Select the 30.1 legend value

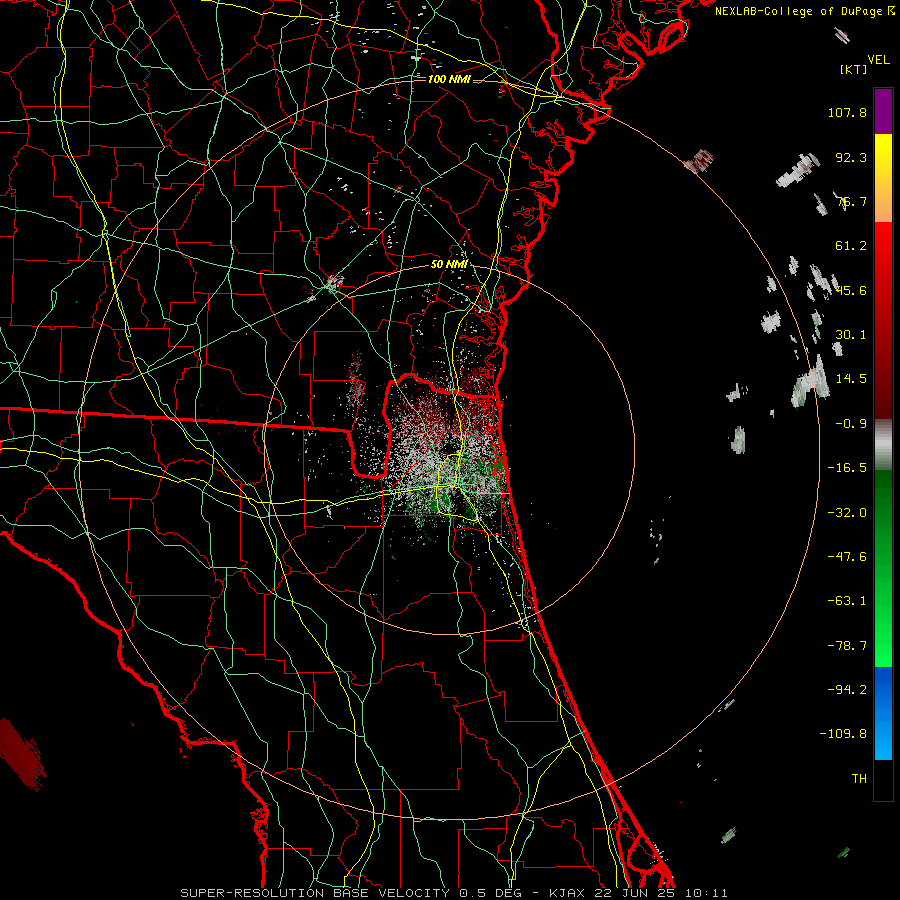point(851,335)
